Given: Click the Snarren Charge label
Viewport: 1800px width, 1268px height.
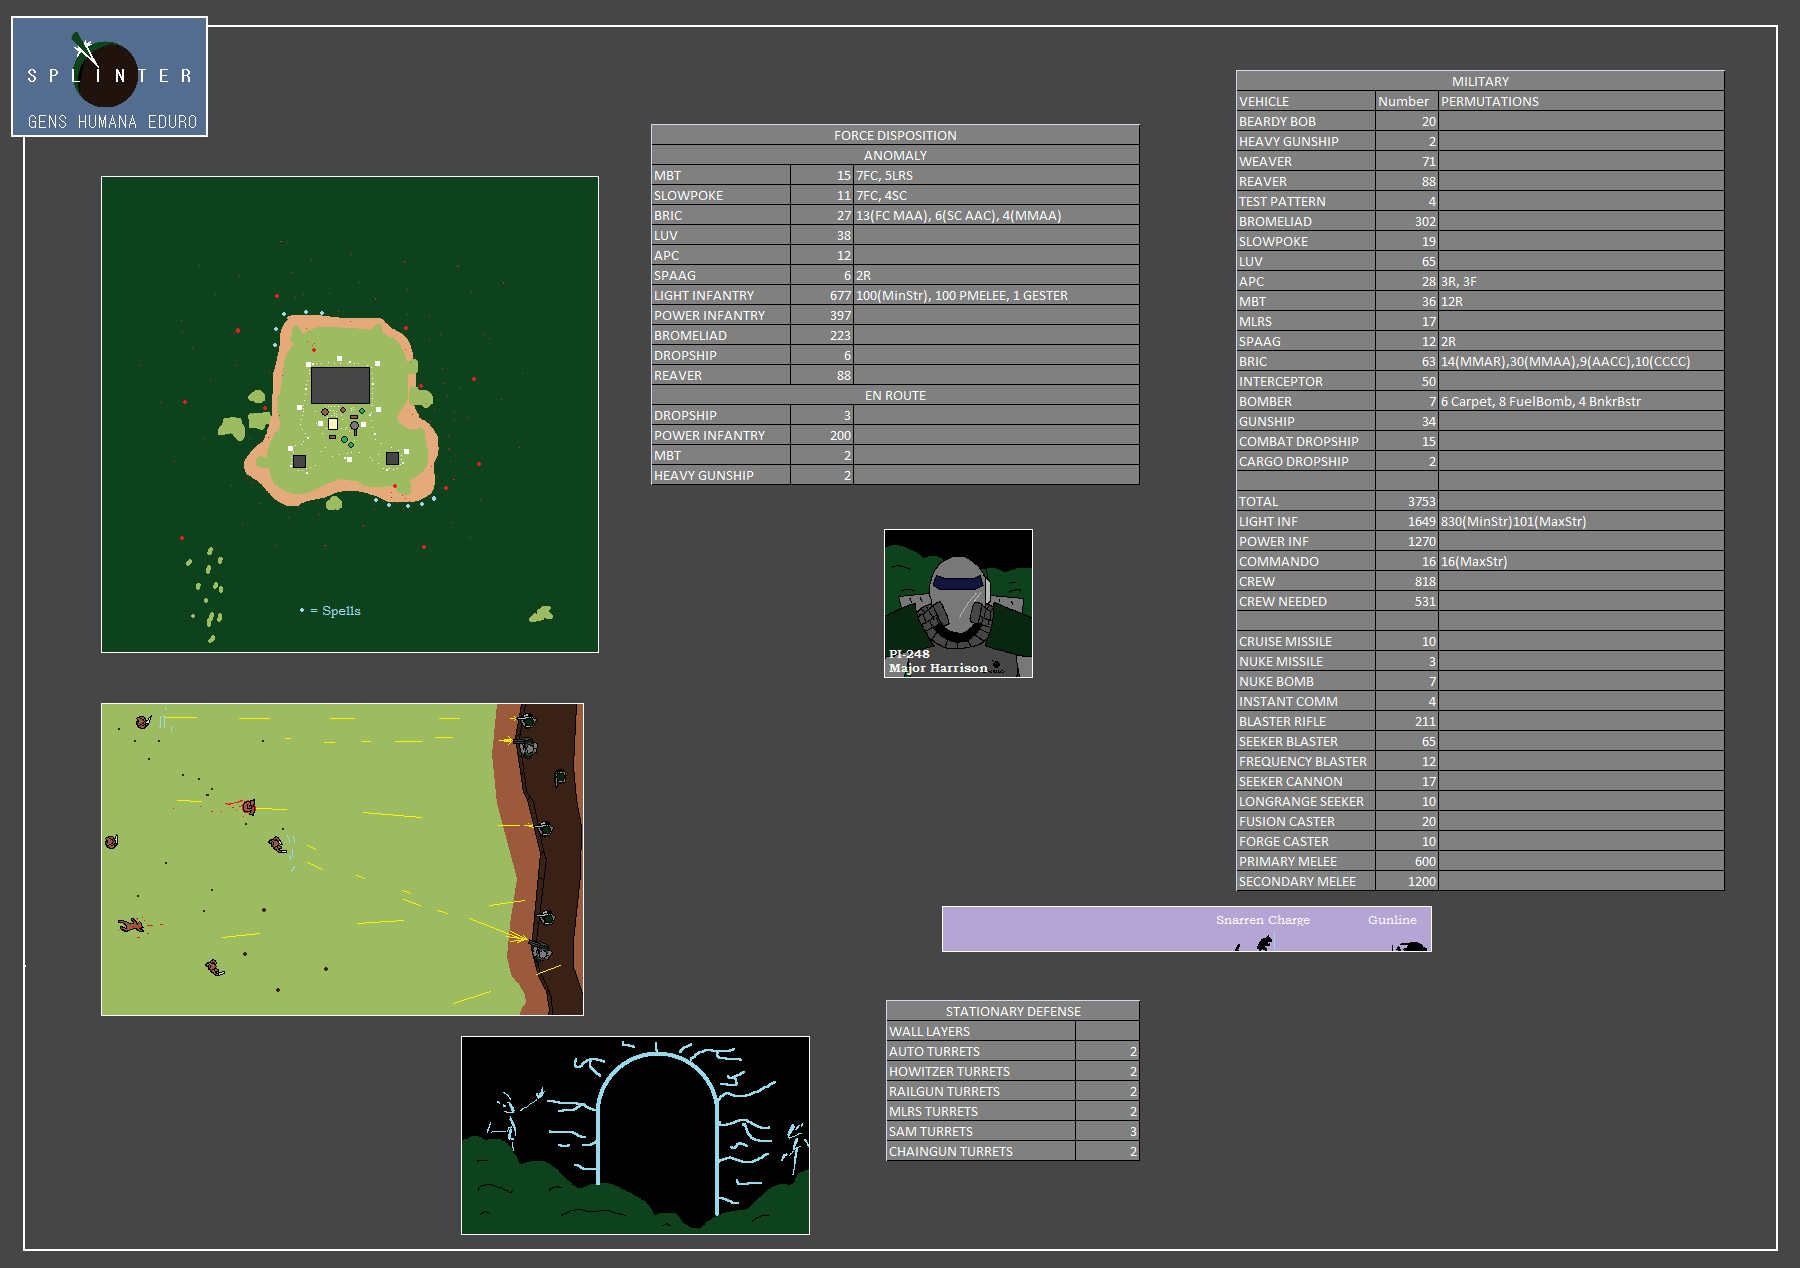Looking at the screenshot, I should click(1262, 920).
